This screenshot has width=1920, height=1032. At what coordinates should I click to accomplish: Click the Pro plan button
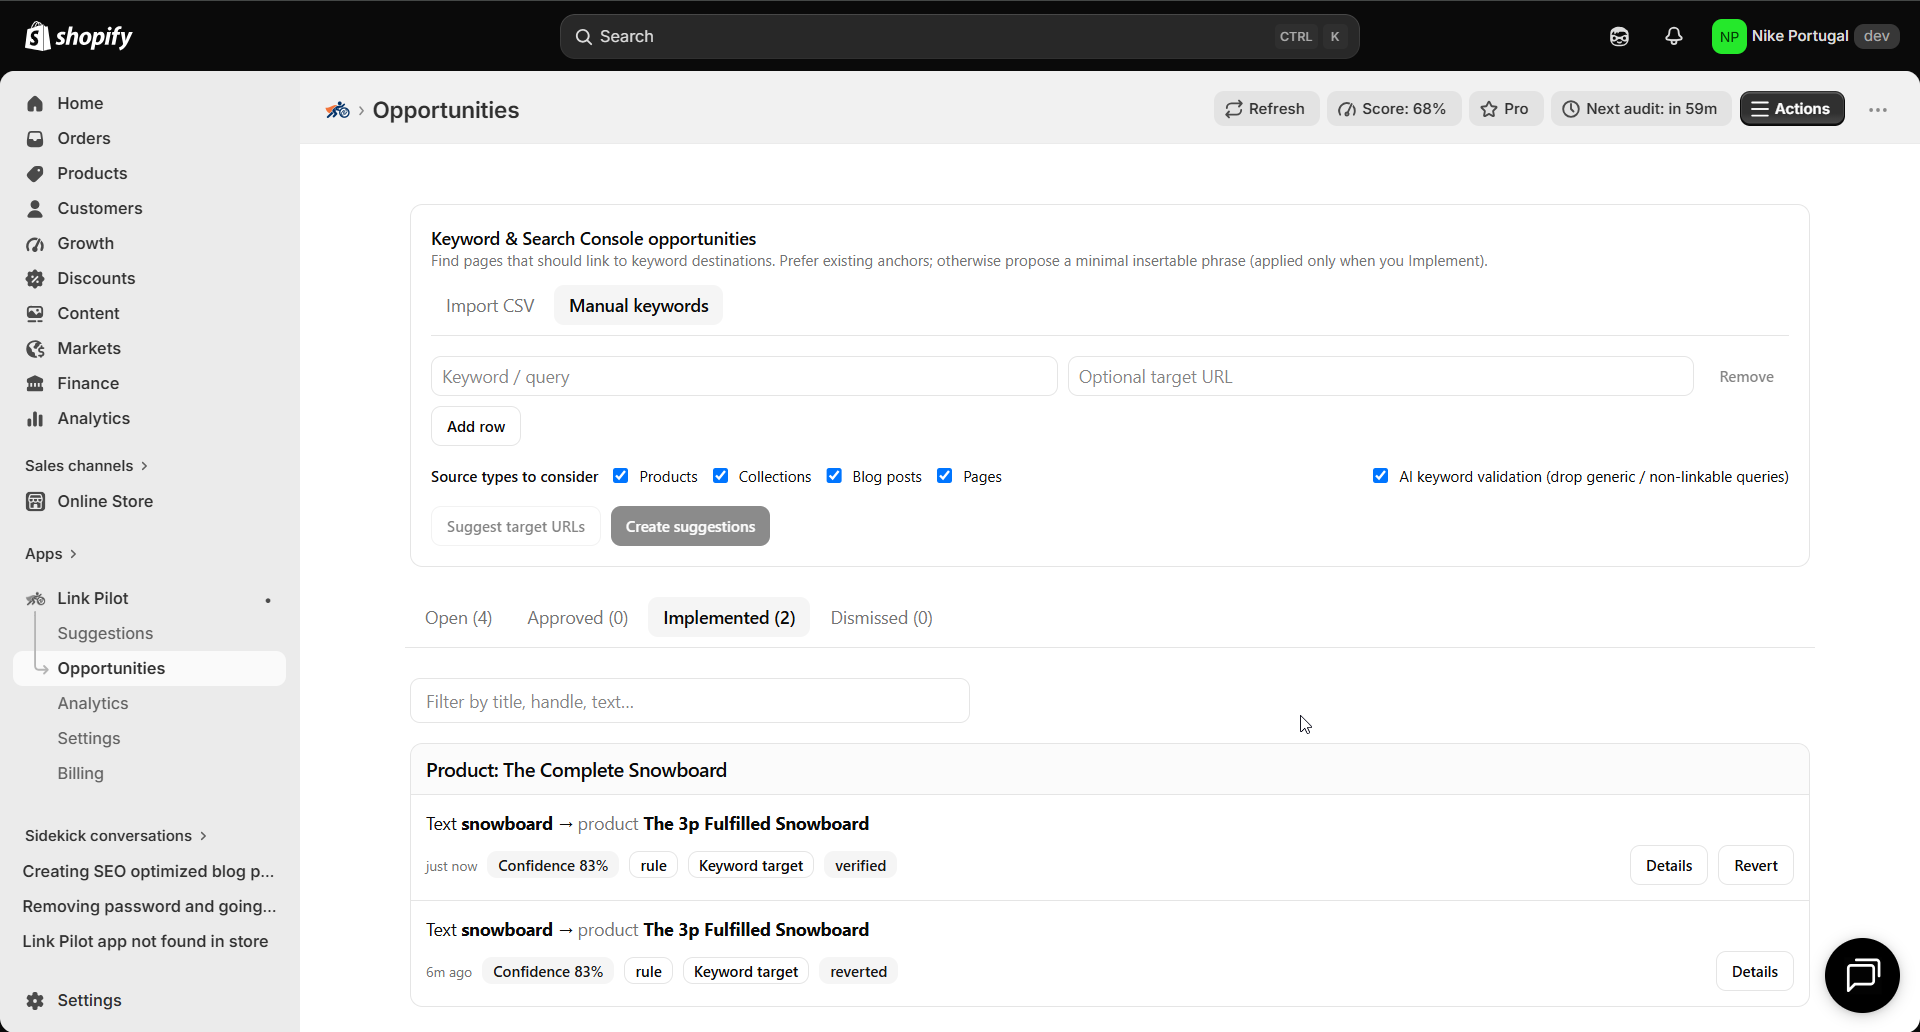click(1505, 109)
